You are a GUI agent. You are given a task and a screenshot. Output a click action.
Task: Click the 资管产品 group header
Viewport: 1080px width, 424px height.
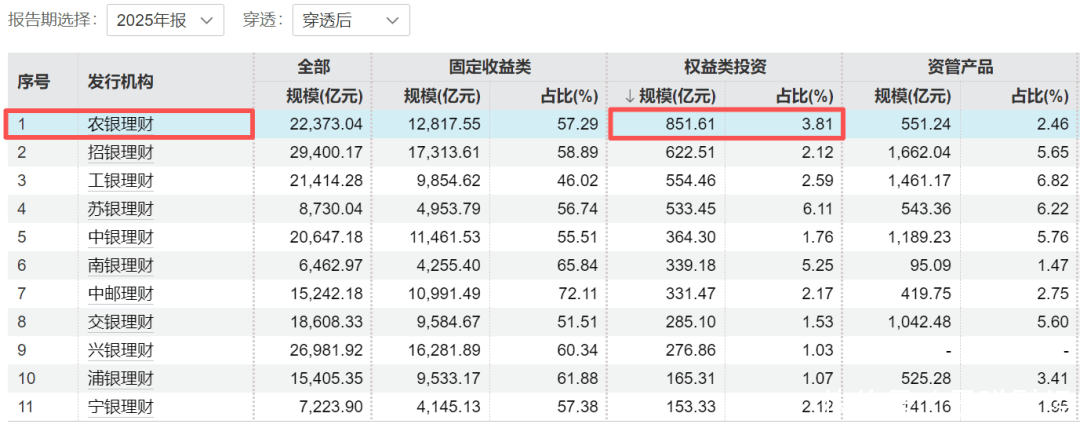coord(959,67)
